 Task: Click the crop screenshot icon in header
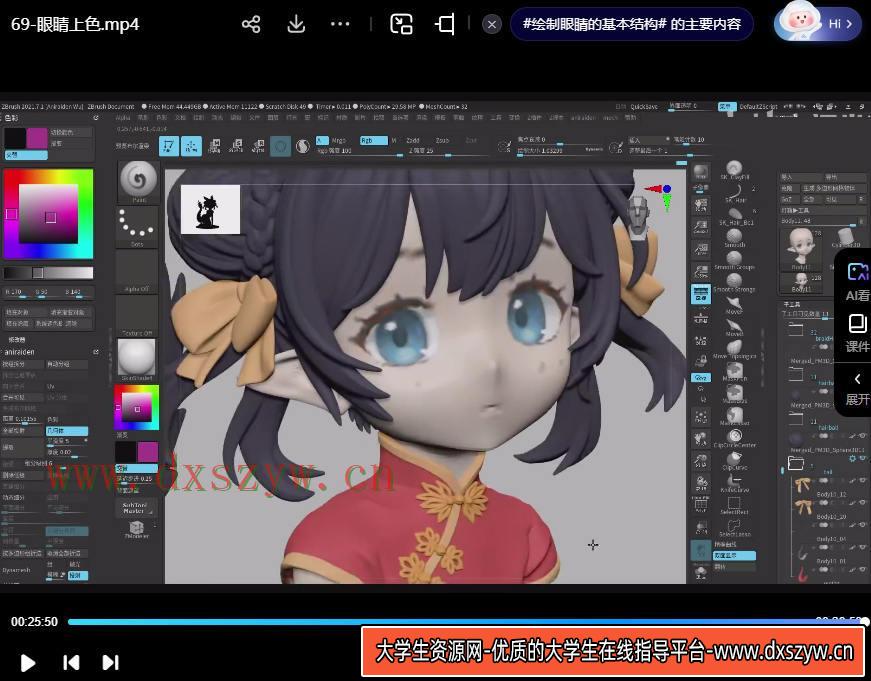coord(445,24)
